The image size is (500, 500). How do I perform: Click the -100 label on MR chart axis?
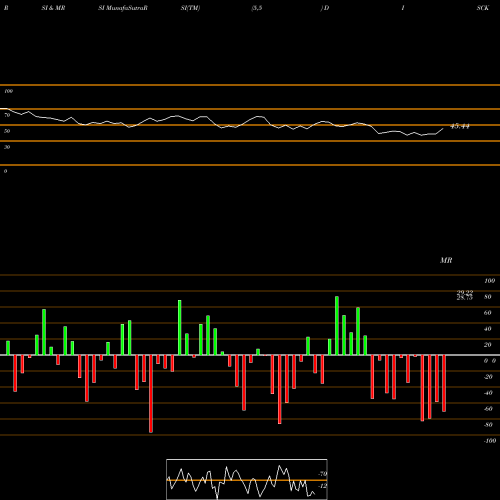(489, 441)
